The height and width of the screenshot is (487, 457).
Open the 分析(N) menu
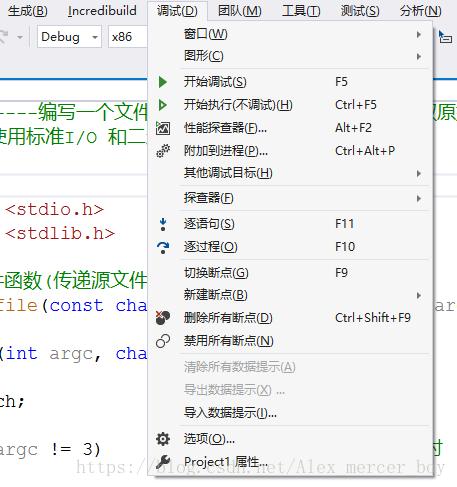tap(421, 11)
